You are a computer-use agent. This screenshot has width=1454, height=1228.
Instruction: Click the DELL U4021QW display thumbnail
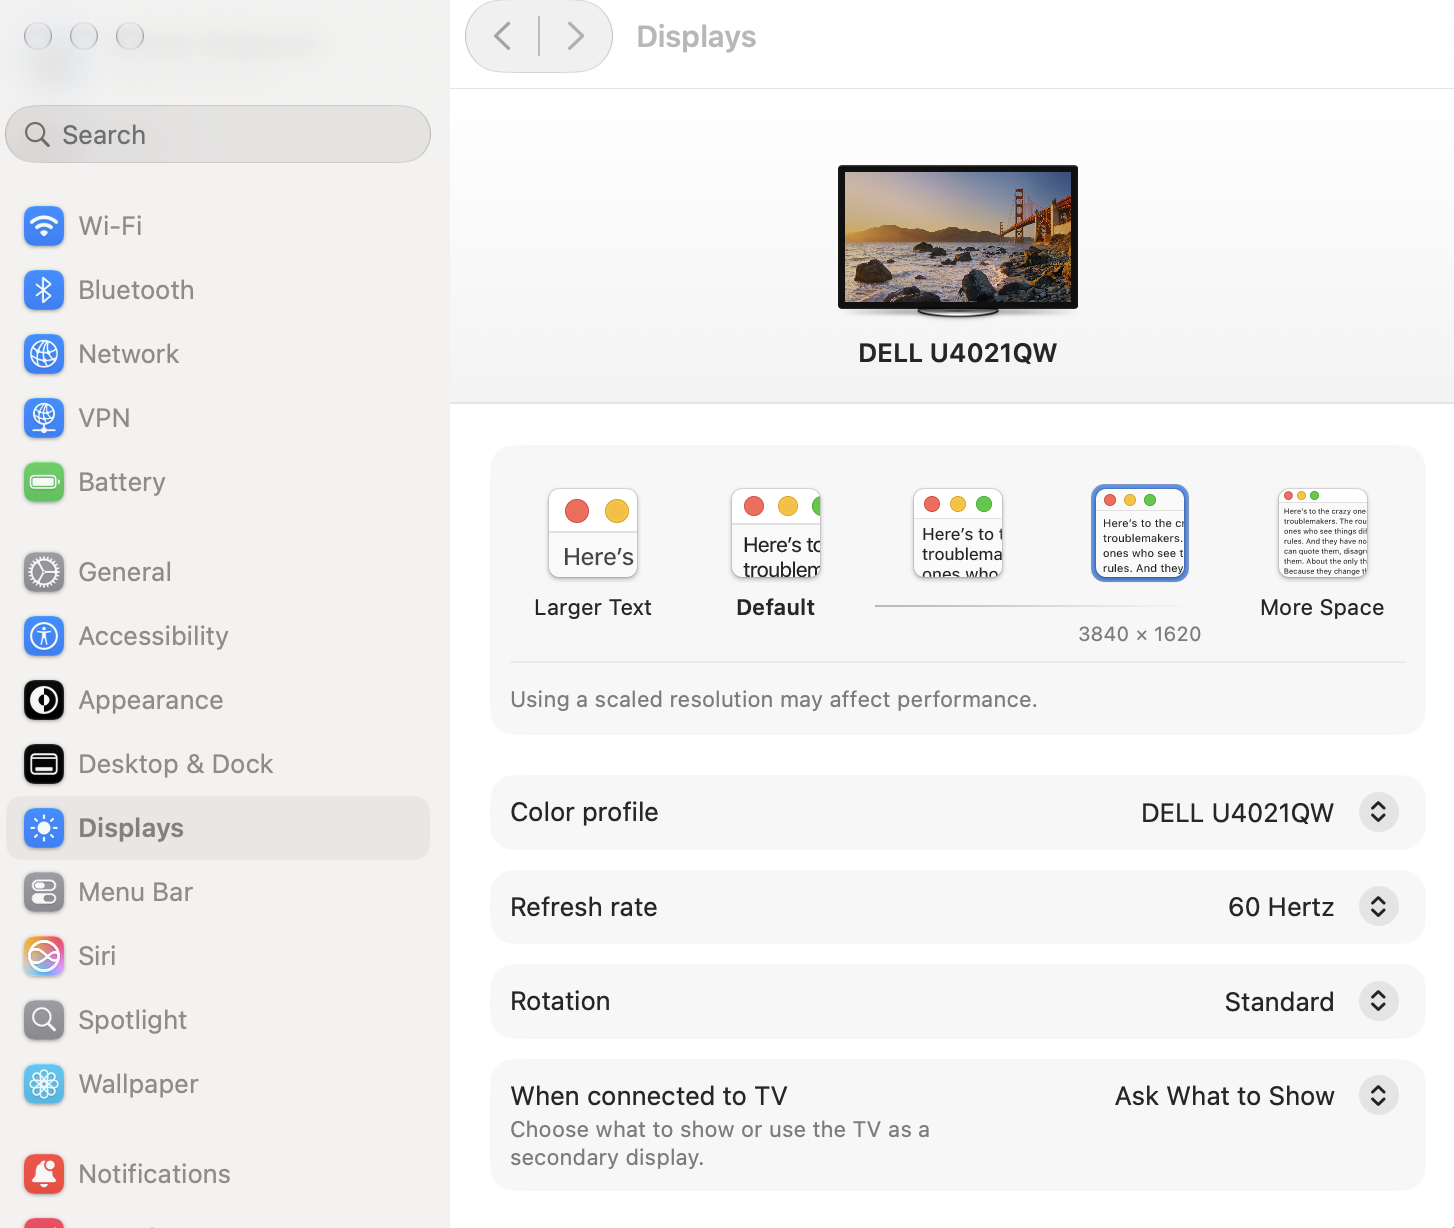click(x=958, y=240)
